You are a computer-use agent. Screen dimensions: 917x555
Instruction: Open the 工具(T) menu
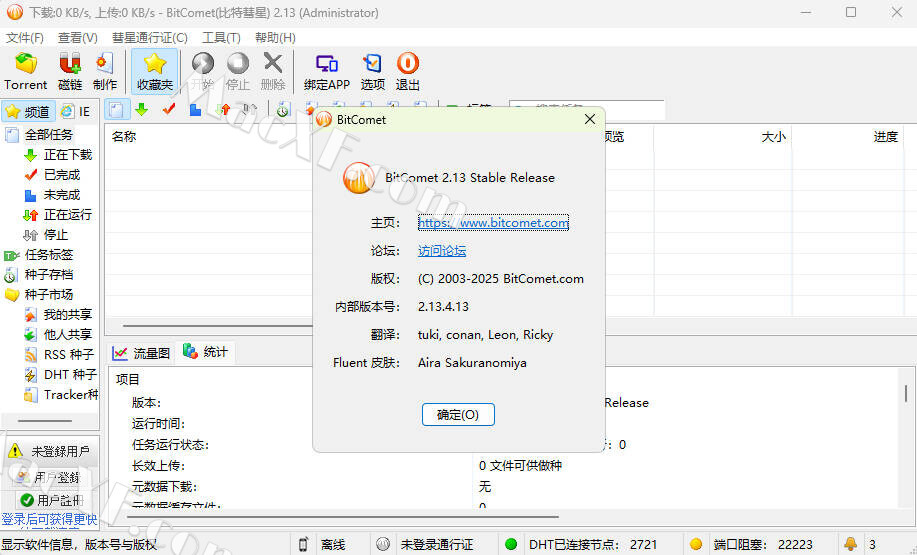[221, 37]
